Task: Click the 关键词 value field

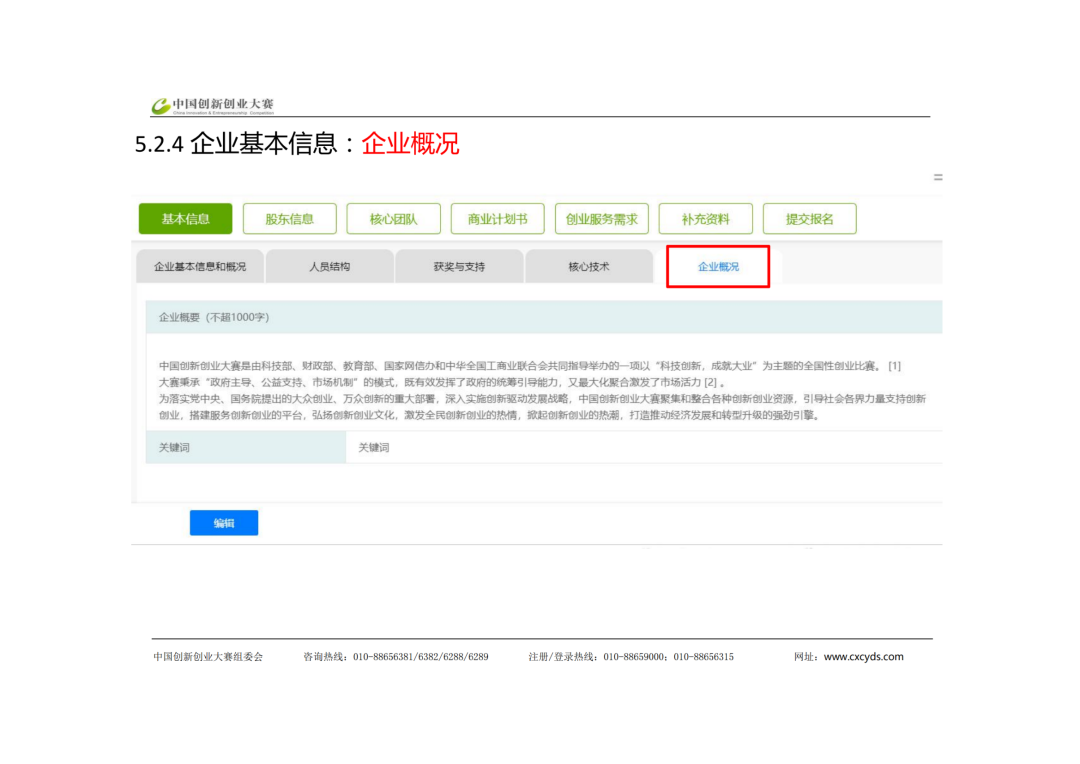Action: pyautogui.click(x=643, y=447)
